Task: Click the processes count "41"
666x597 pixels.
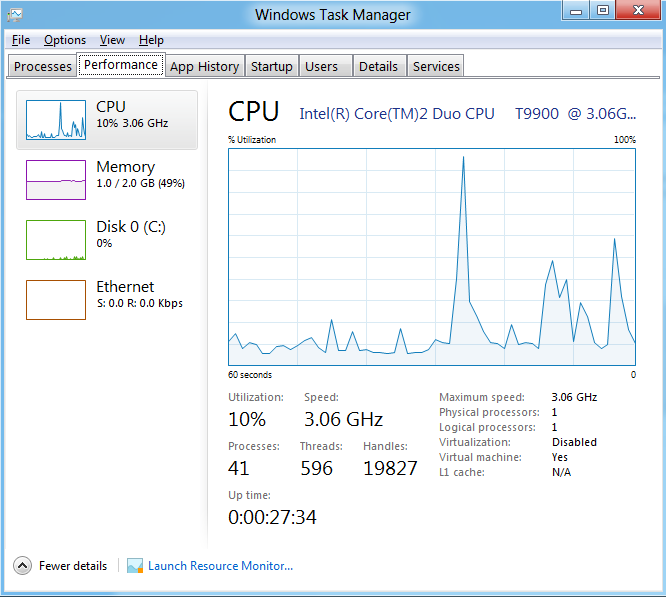Action: pos(238,468)
